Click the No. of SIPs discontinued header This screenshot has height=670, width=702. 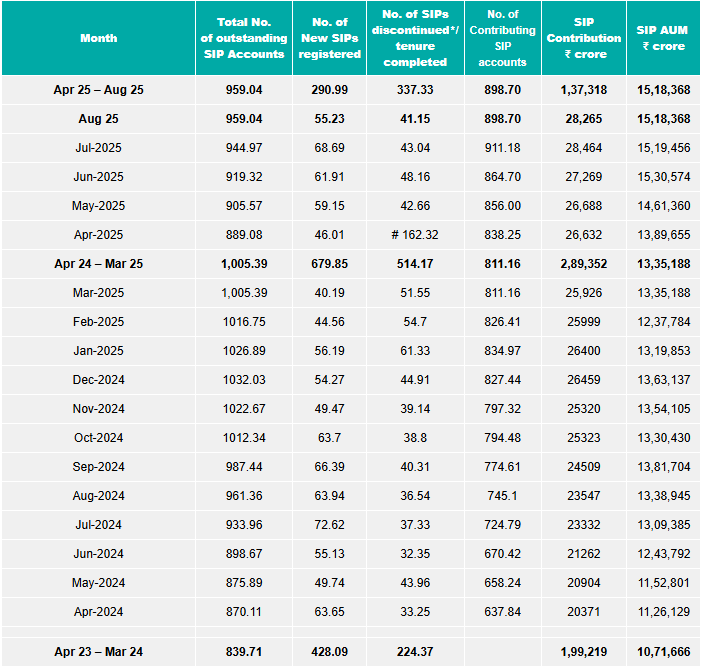click(415, 38)
